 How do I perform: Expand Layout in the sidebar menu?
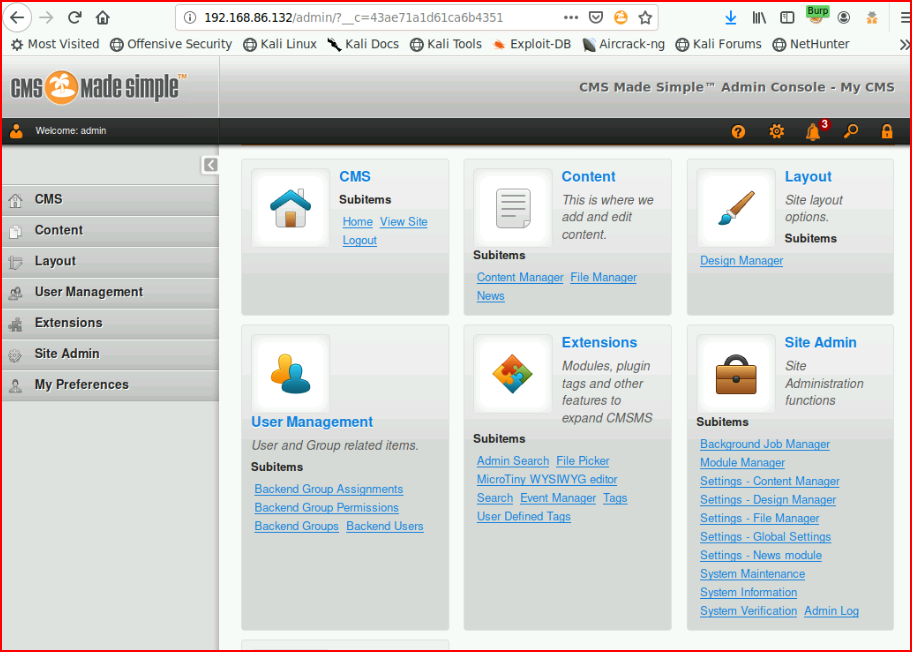point(111,261)
